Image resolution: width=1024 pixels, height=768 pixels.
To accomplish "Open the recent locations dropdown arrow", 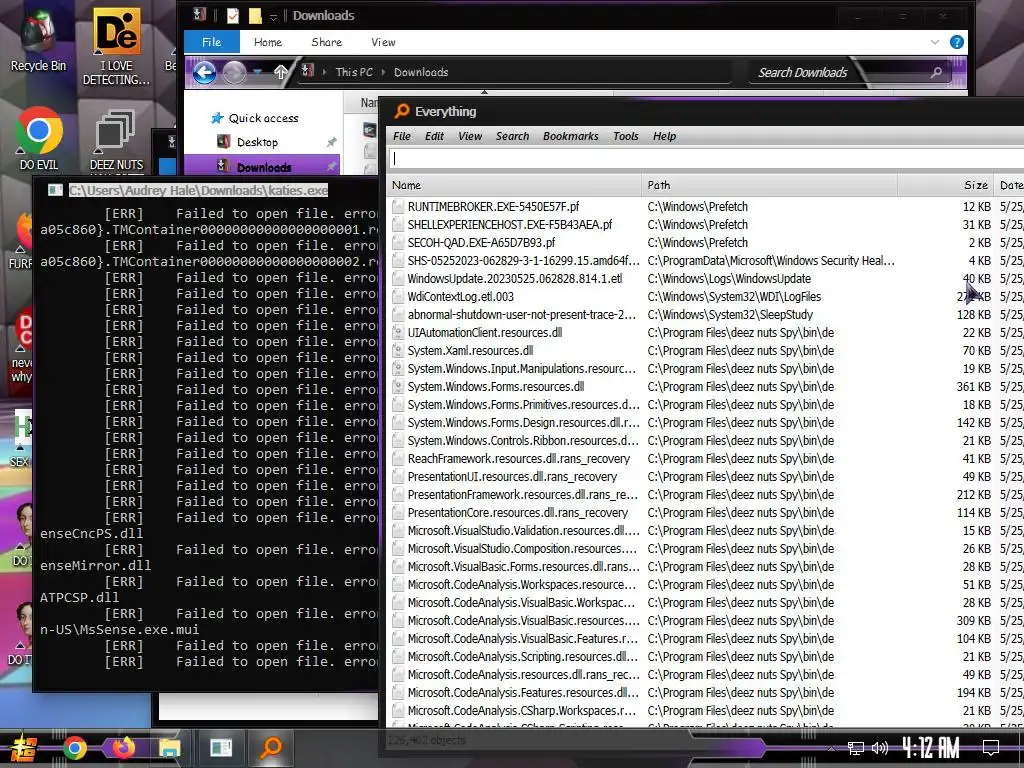I will pos(258,72).
